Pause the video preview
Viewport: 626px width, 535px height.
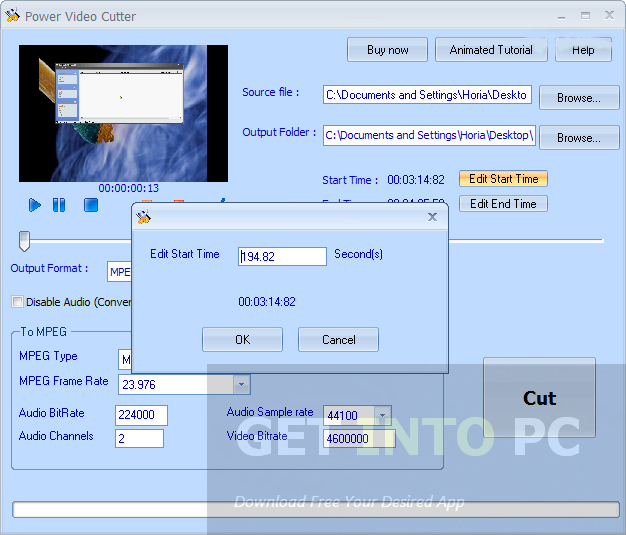coord(59,205)
